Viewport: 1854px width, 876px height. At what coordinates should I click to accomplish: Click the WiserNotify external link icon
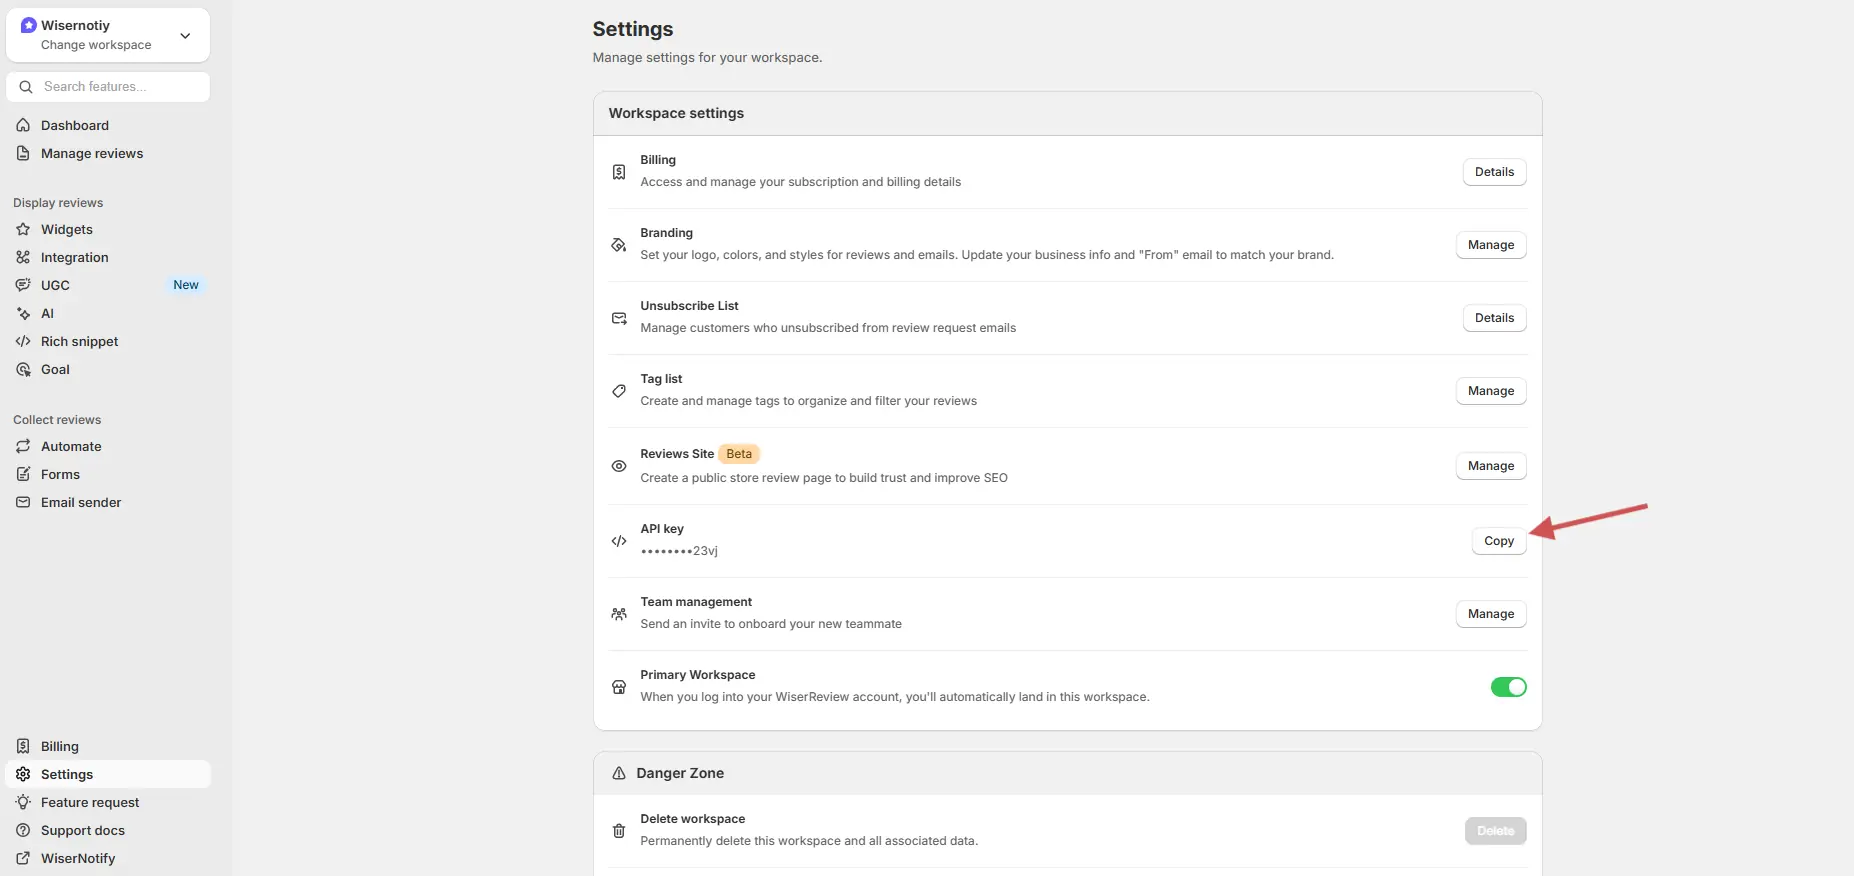pyautogui.click(x=23, y=858)
